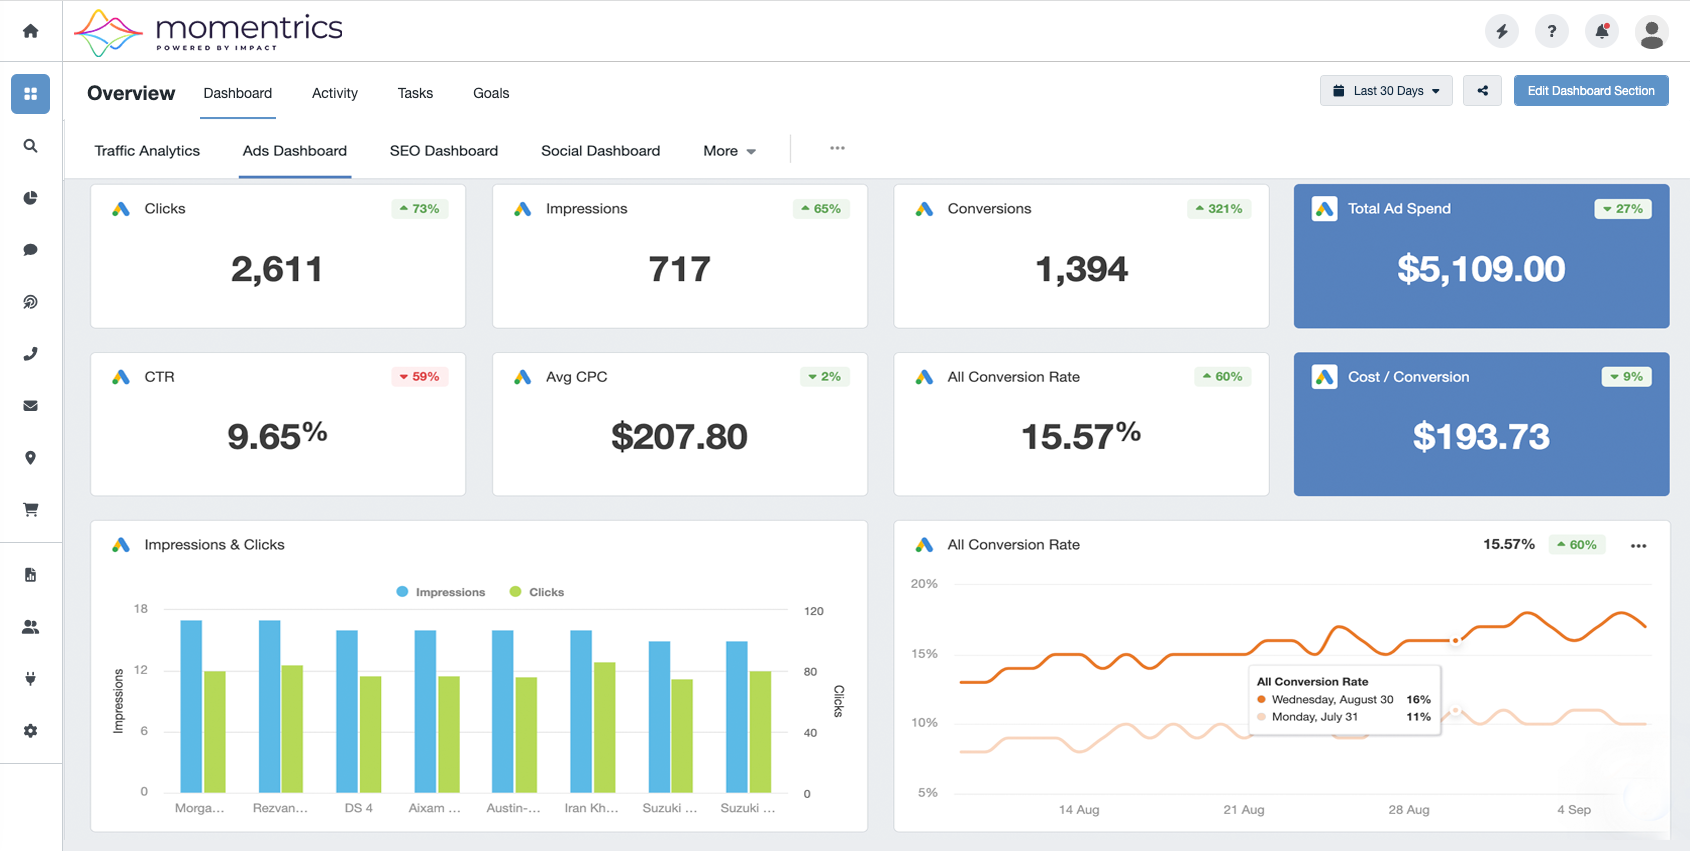Click Edit Dashboard Section button
1690x851 pixels.
[1591, 91]
